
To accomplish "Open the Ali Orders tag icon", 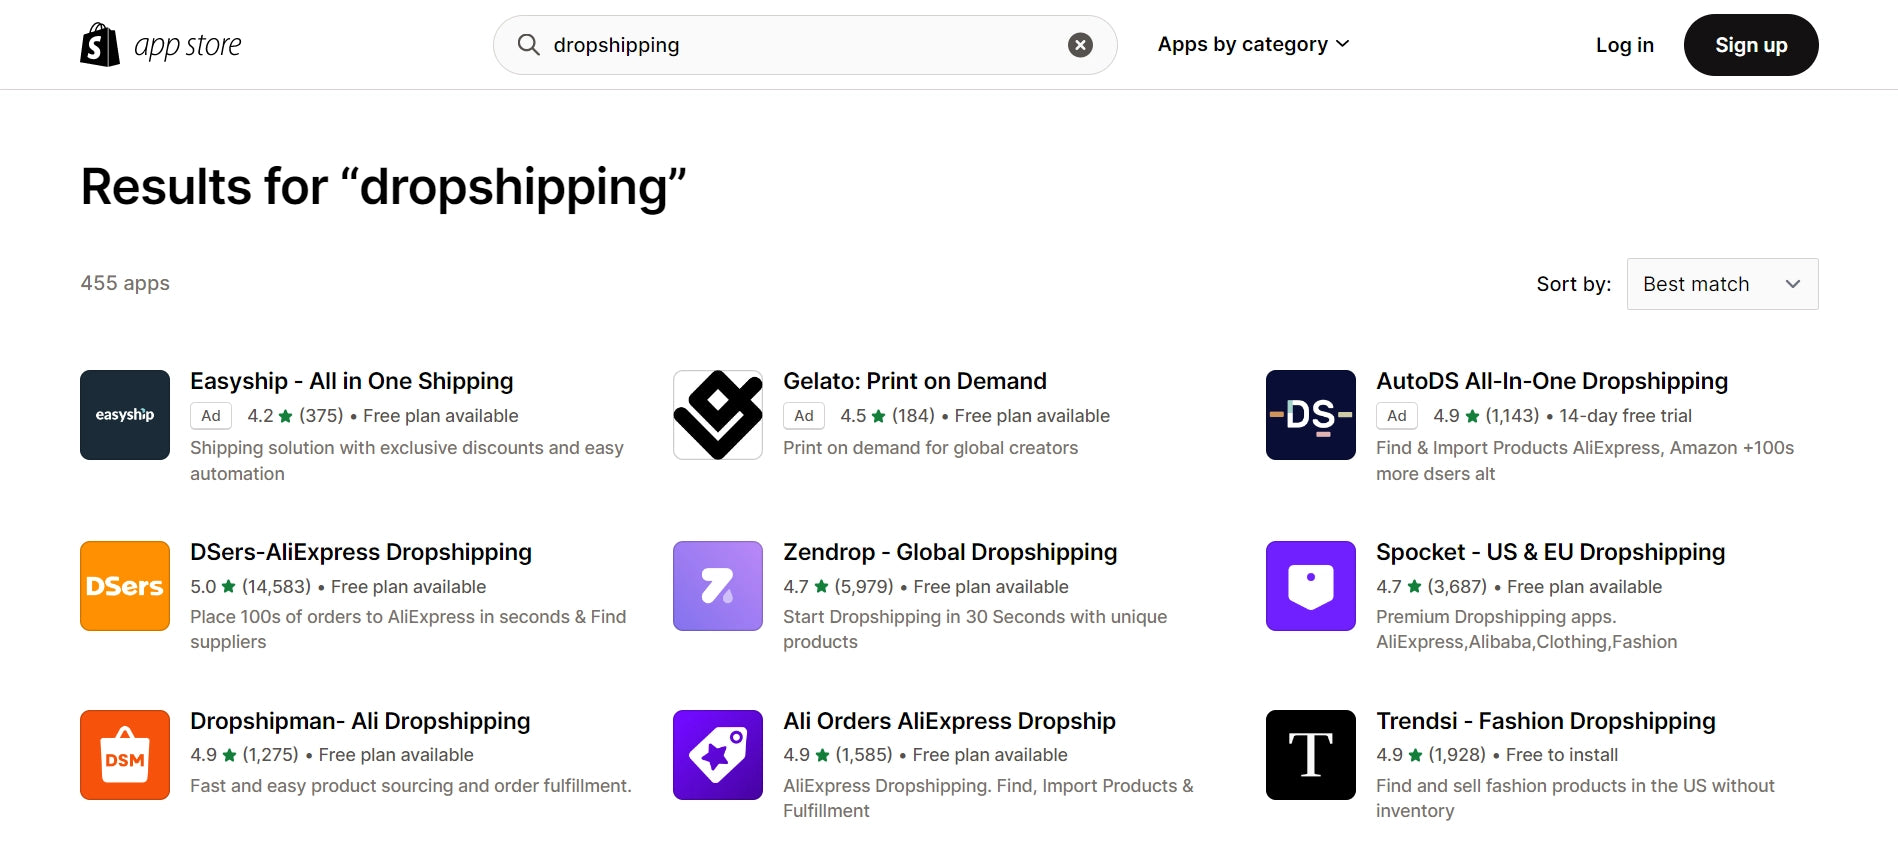I will point(718,755).
